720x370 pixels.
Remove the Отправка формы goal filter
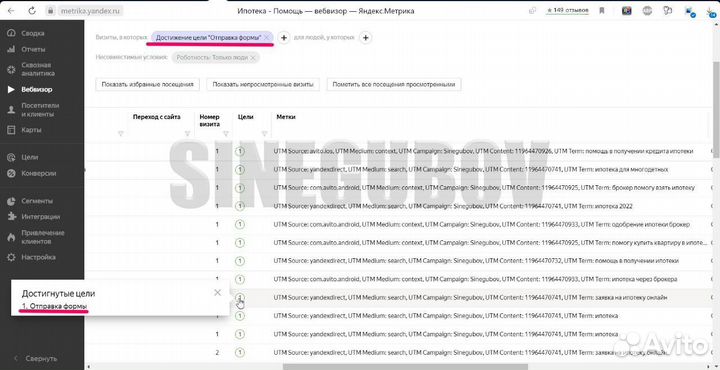tap(267, 38)
